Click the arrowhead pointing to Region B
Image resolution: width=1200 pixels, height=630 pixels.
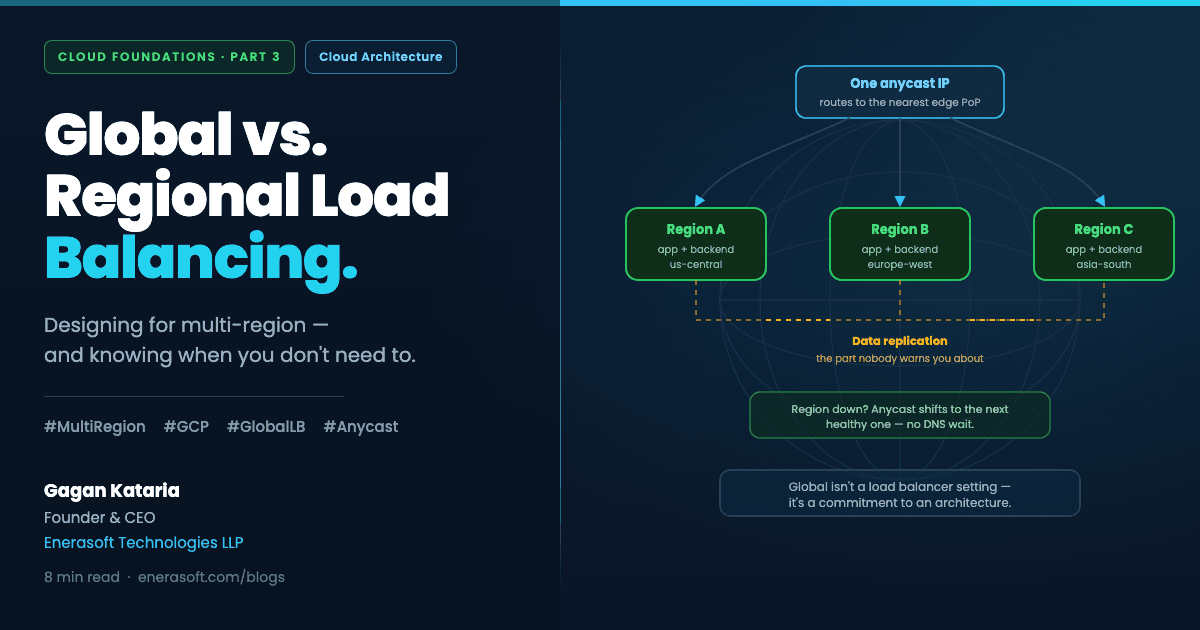click(x=900, y=201)
